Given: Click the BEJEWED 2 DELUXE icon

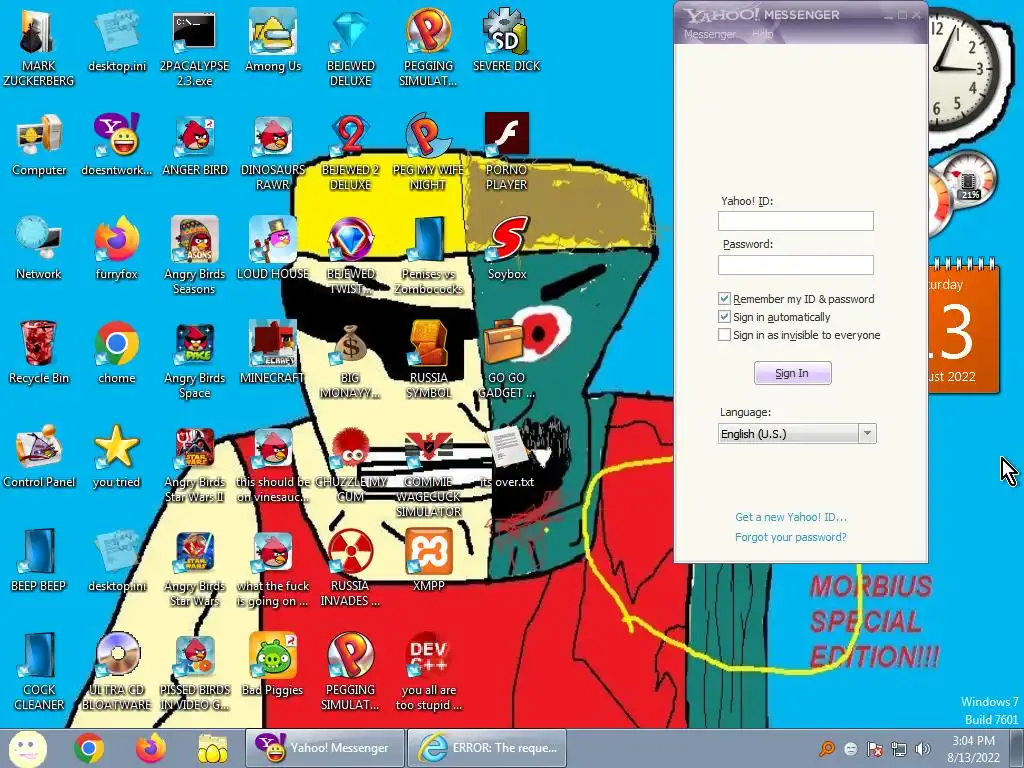Looking at the screenshot, I should (x=351, y=150).
